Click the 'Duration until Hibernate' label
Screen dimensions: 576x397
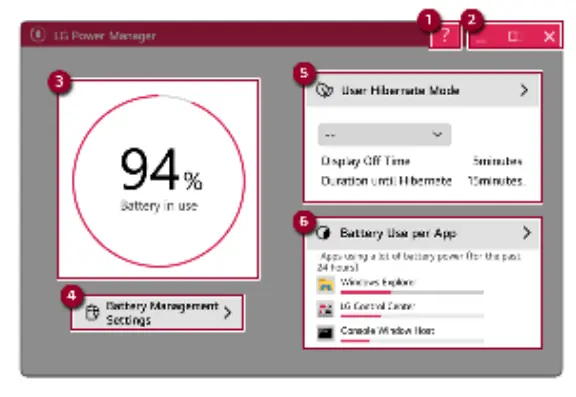386,181
